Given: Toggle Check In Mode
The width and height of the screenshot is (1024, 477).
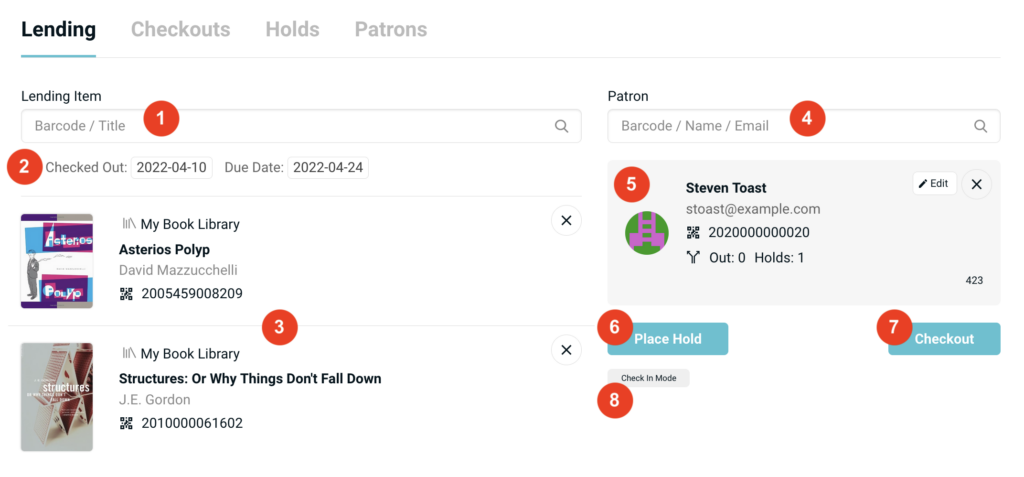Looking at the screenshot, I should (x=648, y=378).
